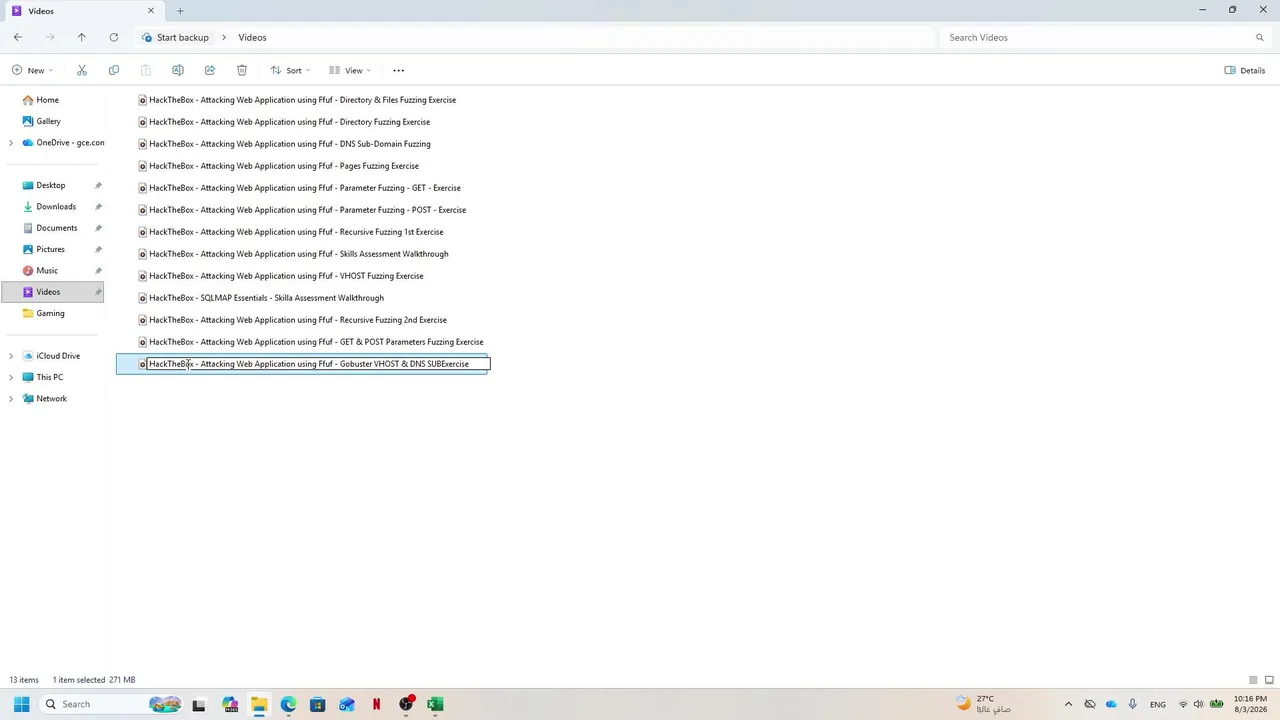Open volume control in tray
The width and height of the screenshot is (1280, 720).
[x=1198, y=704]
